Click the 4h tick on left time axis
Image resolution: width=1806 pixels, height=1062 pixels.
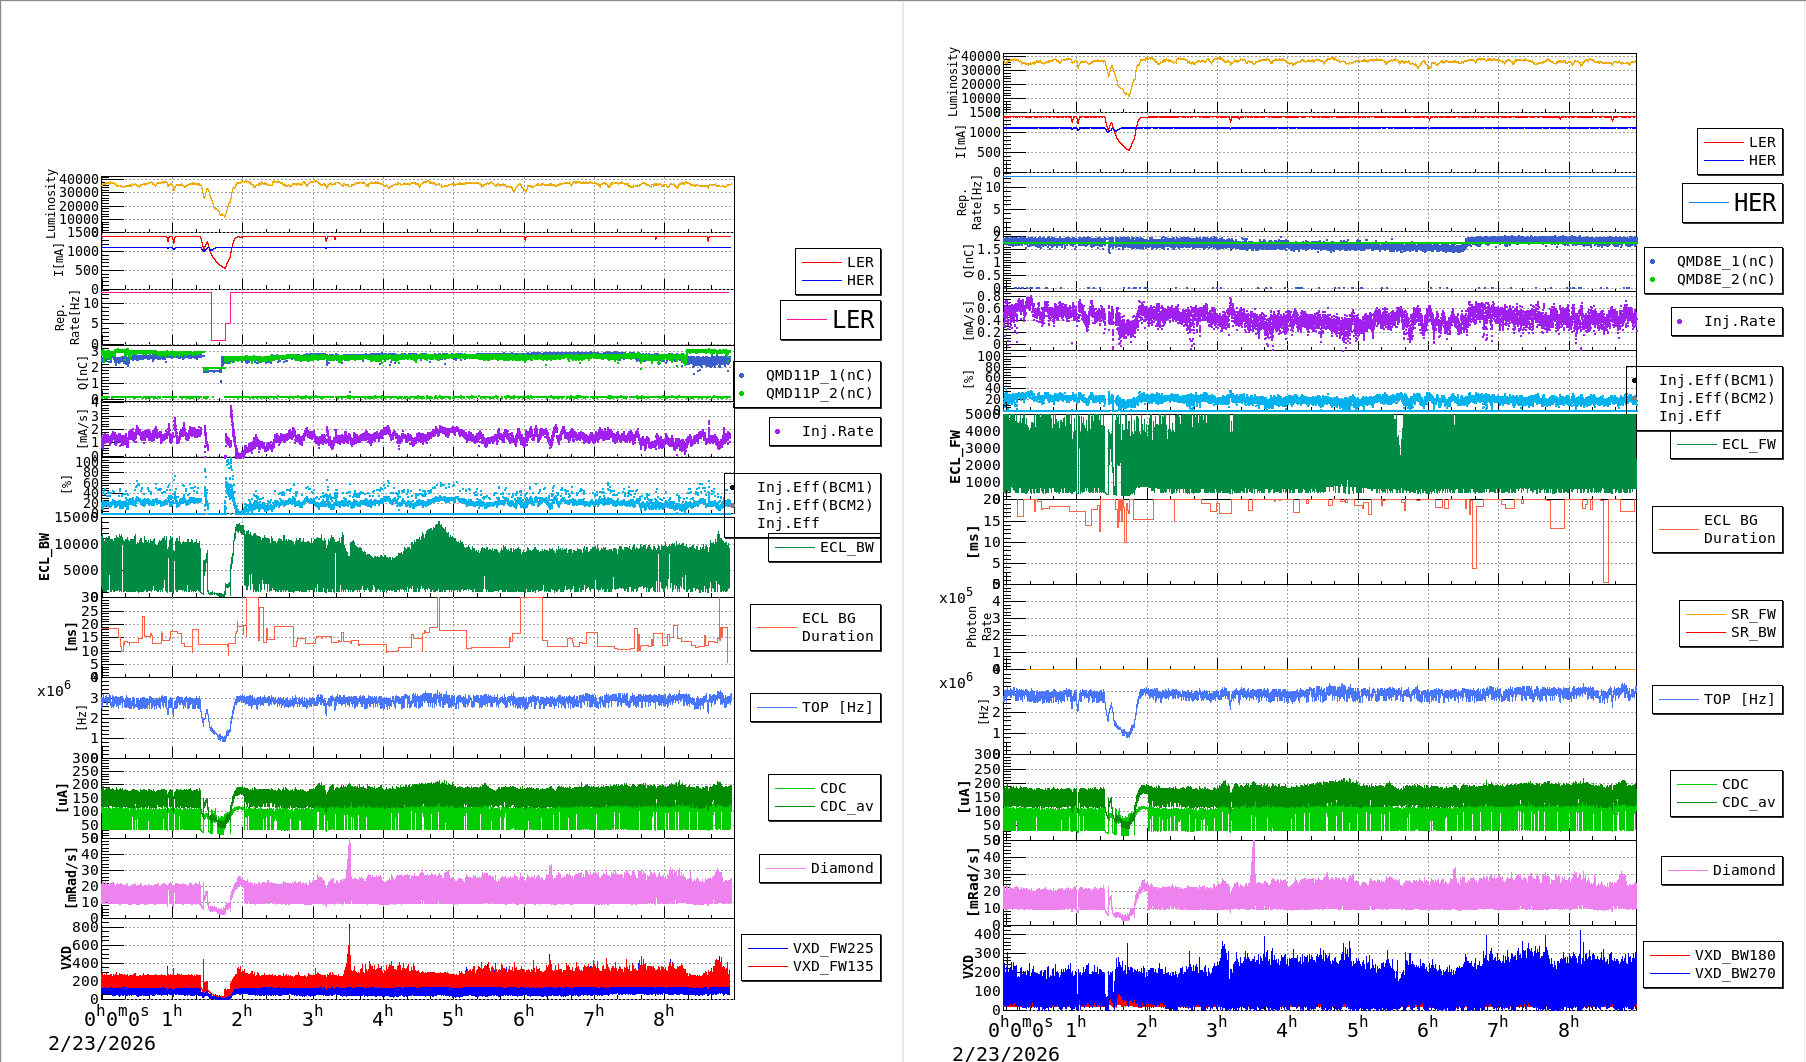(x=382, y=1017)
